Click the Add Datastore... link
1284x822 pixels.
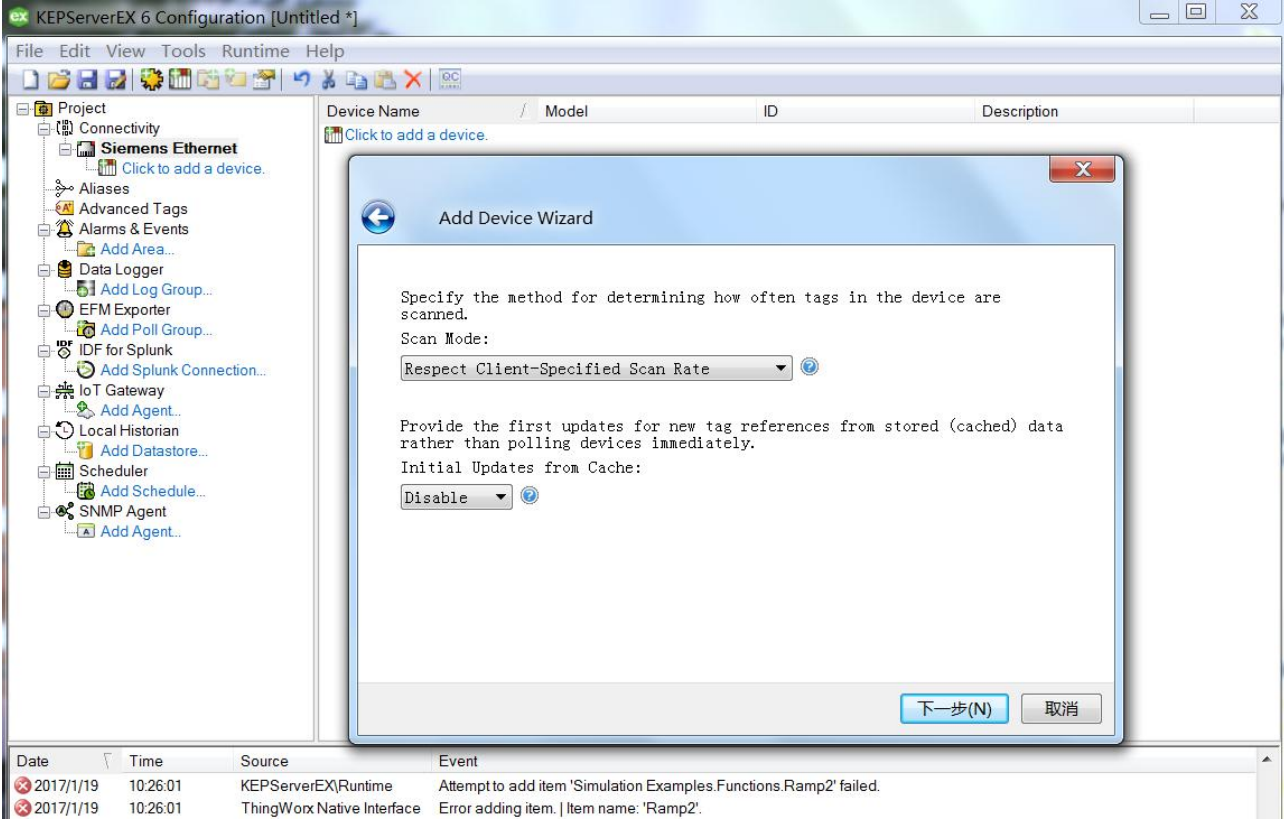click(154, 451)
